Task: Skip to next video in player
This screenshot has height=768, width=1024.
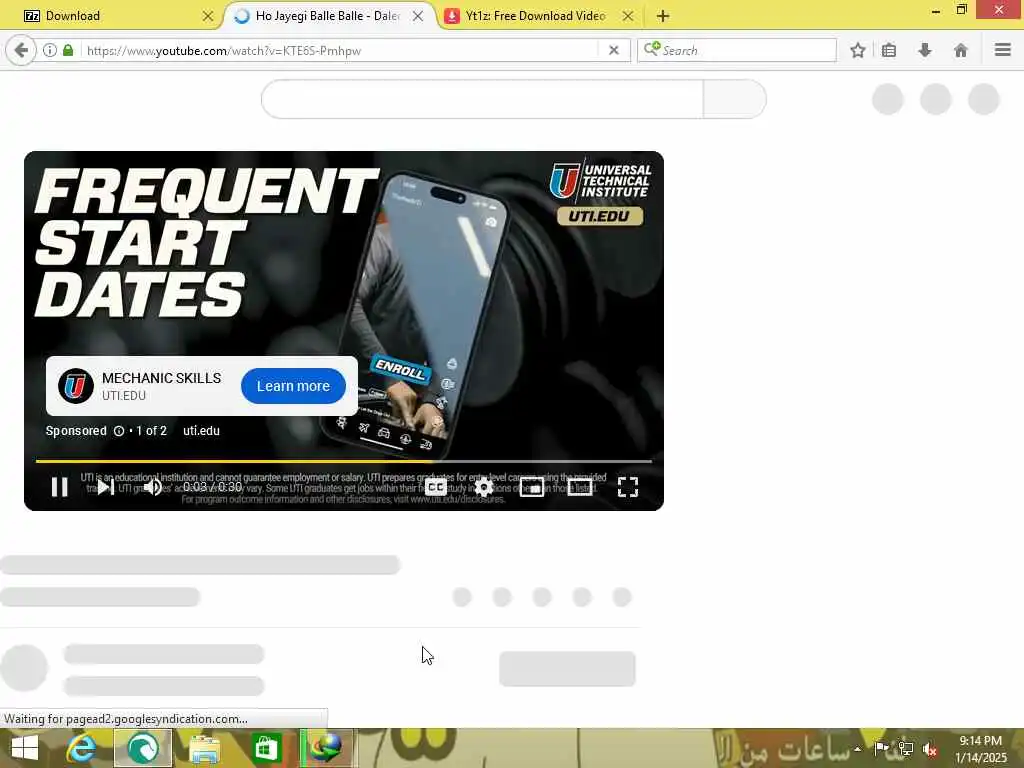Action: click(105, 487)
